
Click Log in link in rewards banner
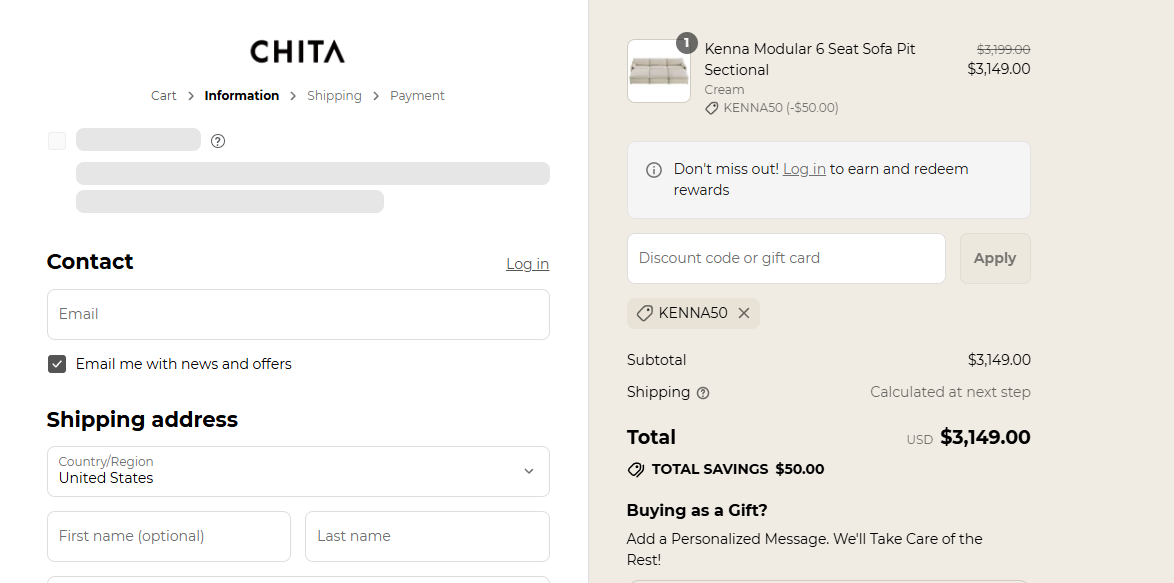pos(804,169)
